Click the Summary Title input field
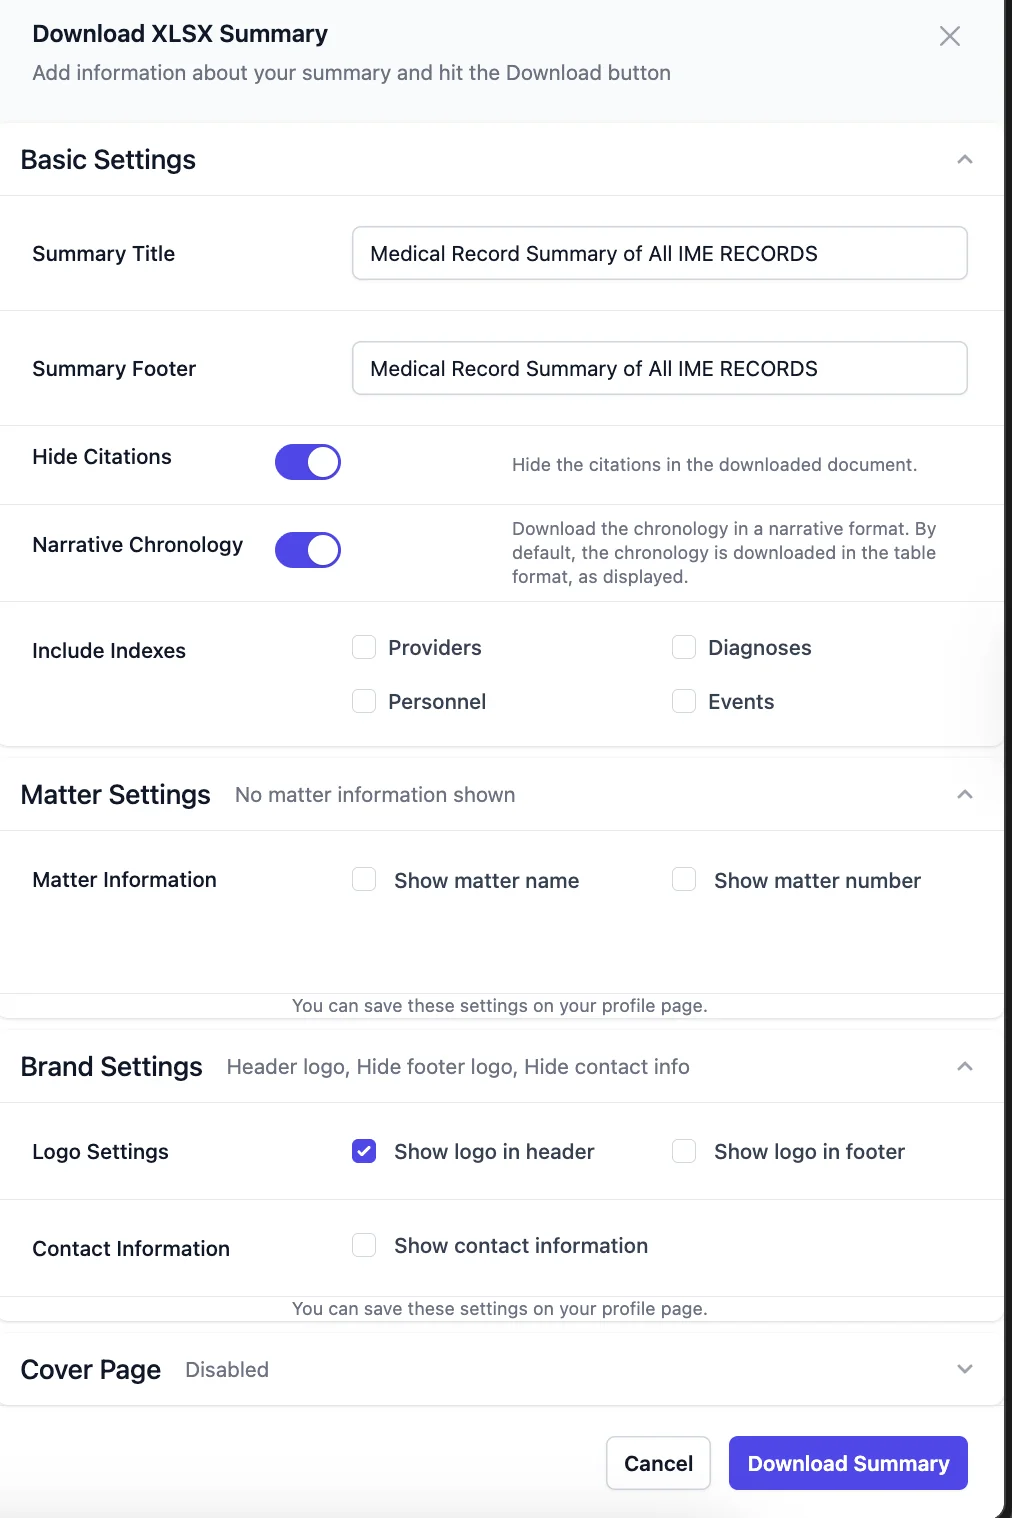 pos(659,254)
